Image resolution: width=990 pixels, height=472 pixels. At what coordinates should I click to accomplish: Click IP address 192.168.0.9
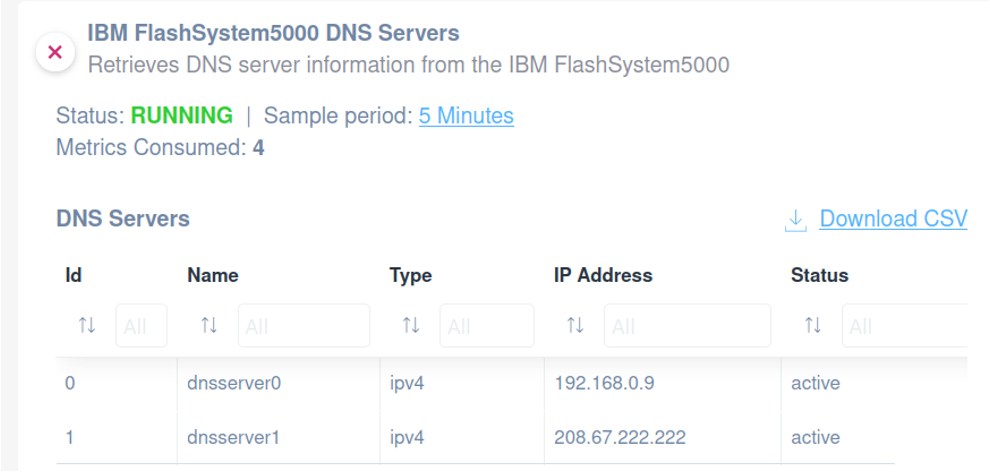[x=604, y=384]
